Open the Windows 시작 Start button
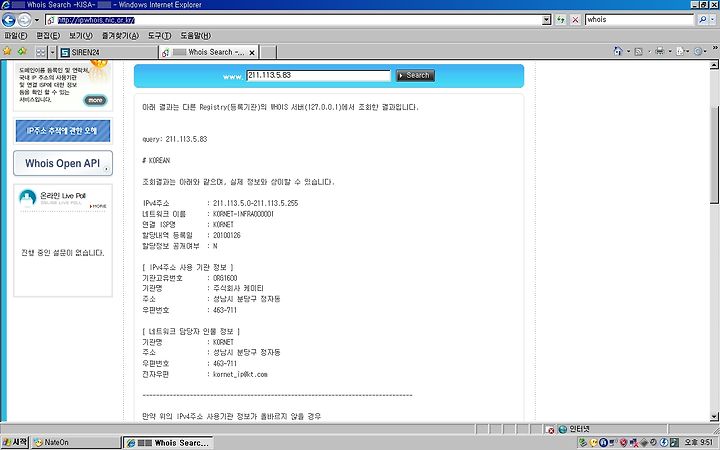Image resolution: width=720 pixels, height=450 pixels. (15, 442)
